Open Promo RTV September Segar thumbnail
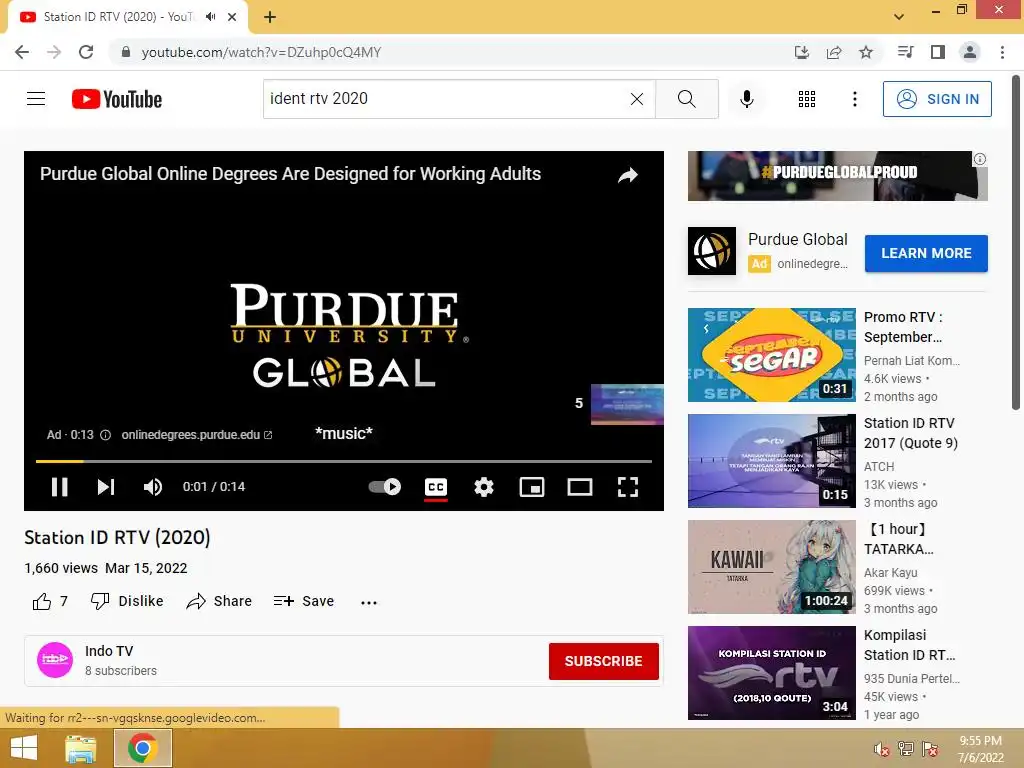 [771, 355]
